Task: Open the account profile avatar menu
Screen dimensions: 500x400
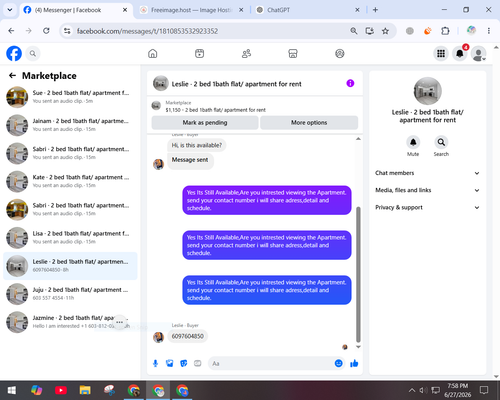Action: coord(478,53)
